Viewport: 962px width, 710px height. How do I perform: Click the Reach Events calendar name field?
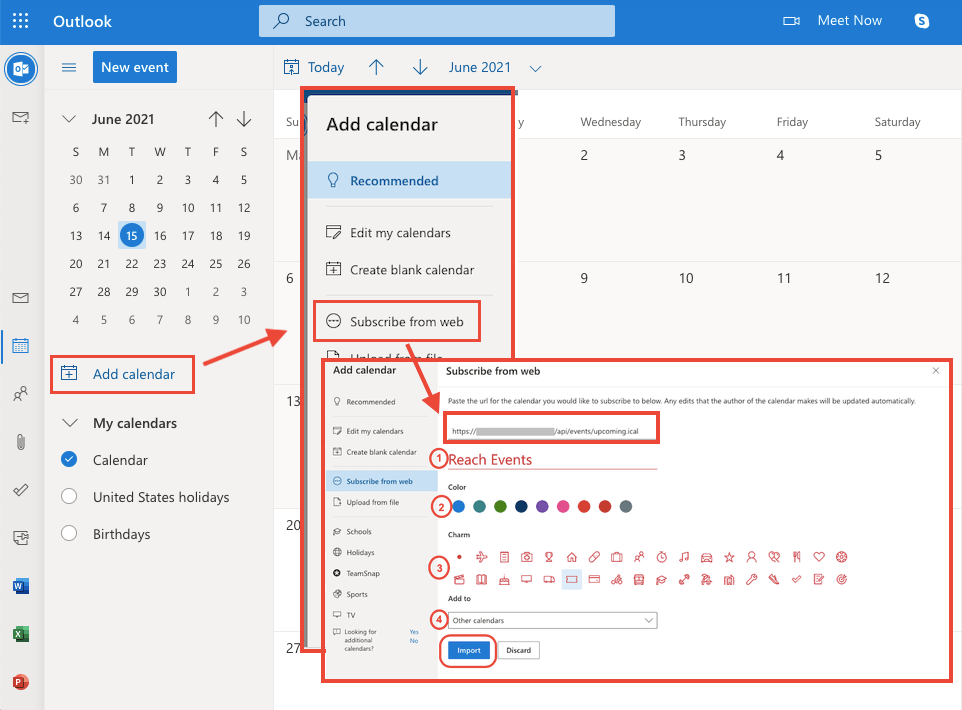[x=552, y=460]
